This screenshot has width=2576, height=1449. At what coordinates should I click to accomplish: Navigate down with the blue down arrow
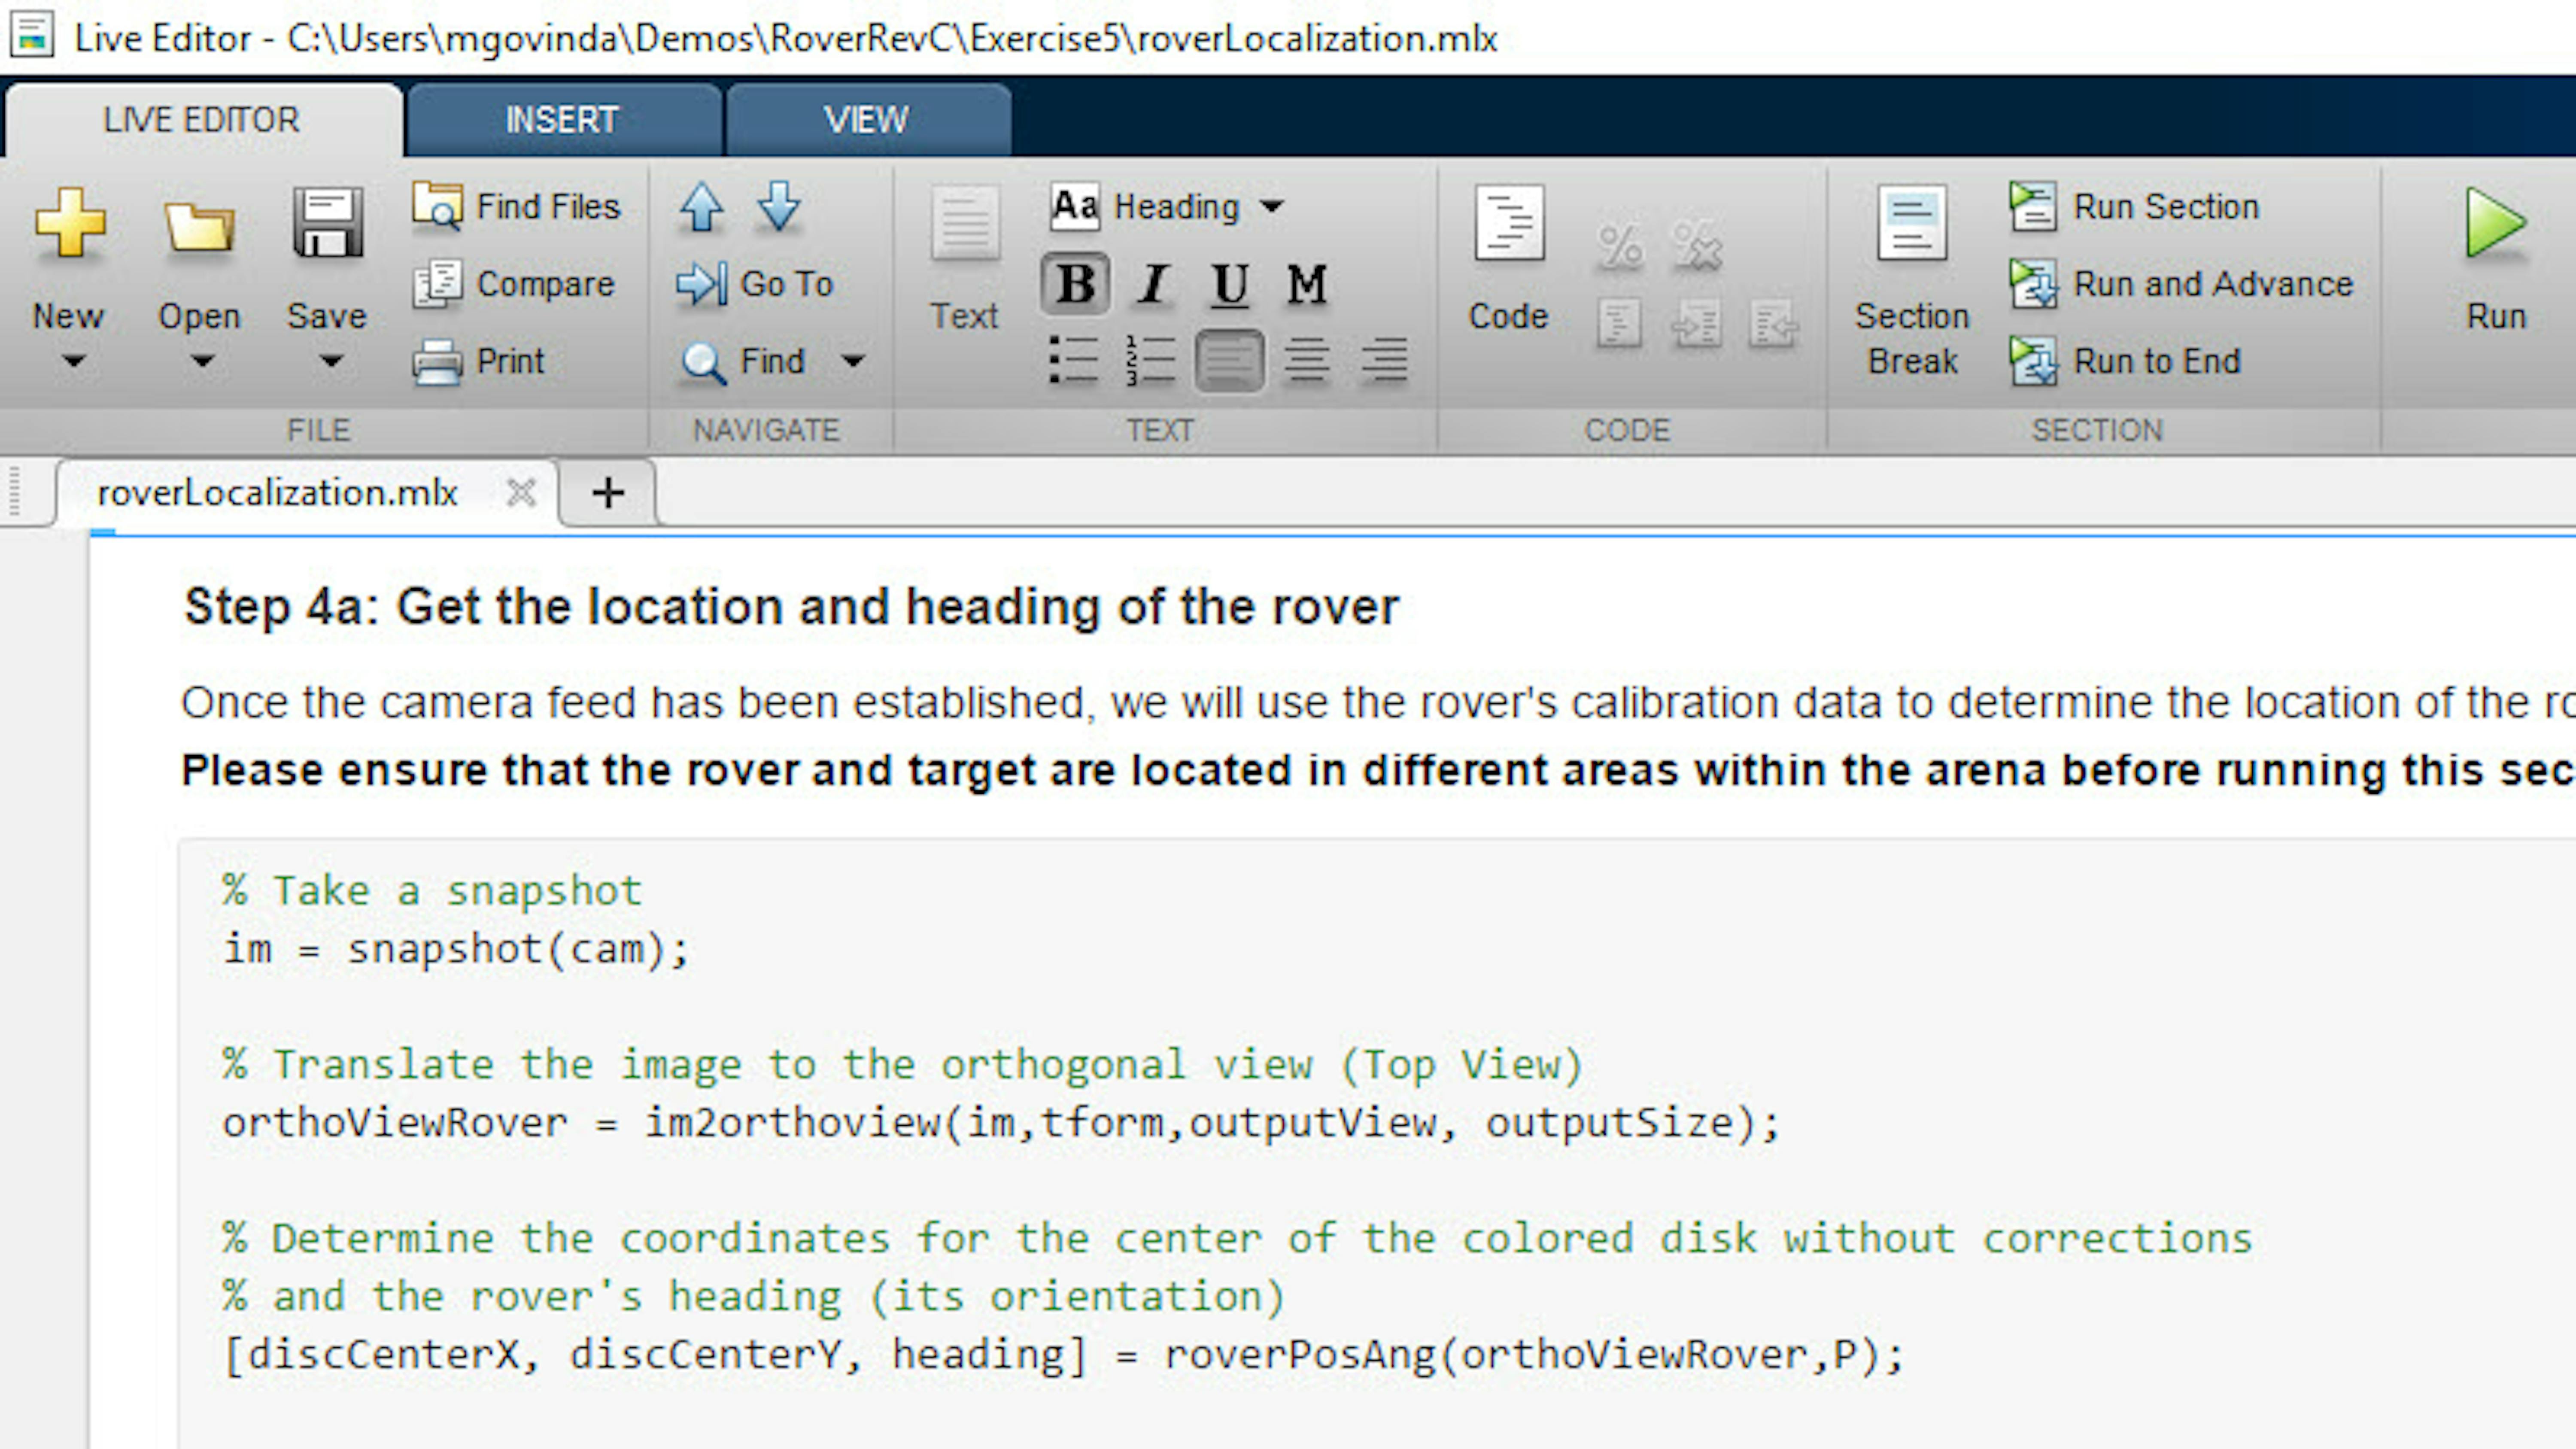tap(779, 207)
